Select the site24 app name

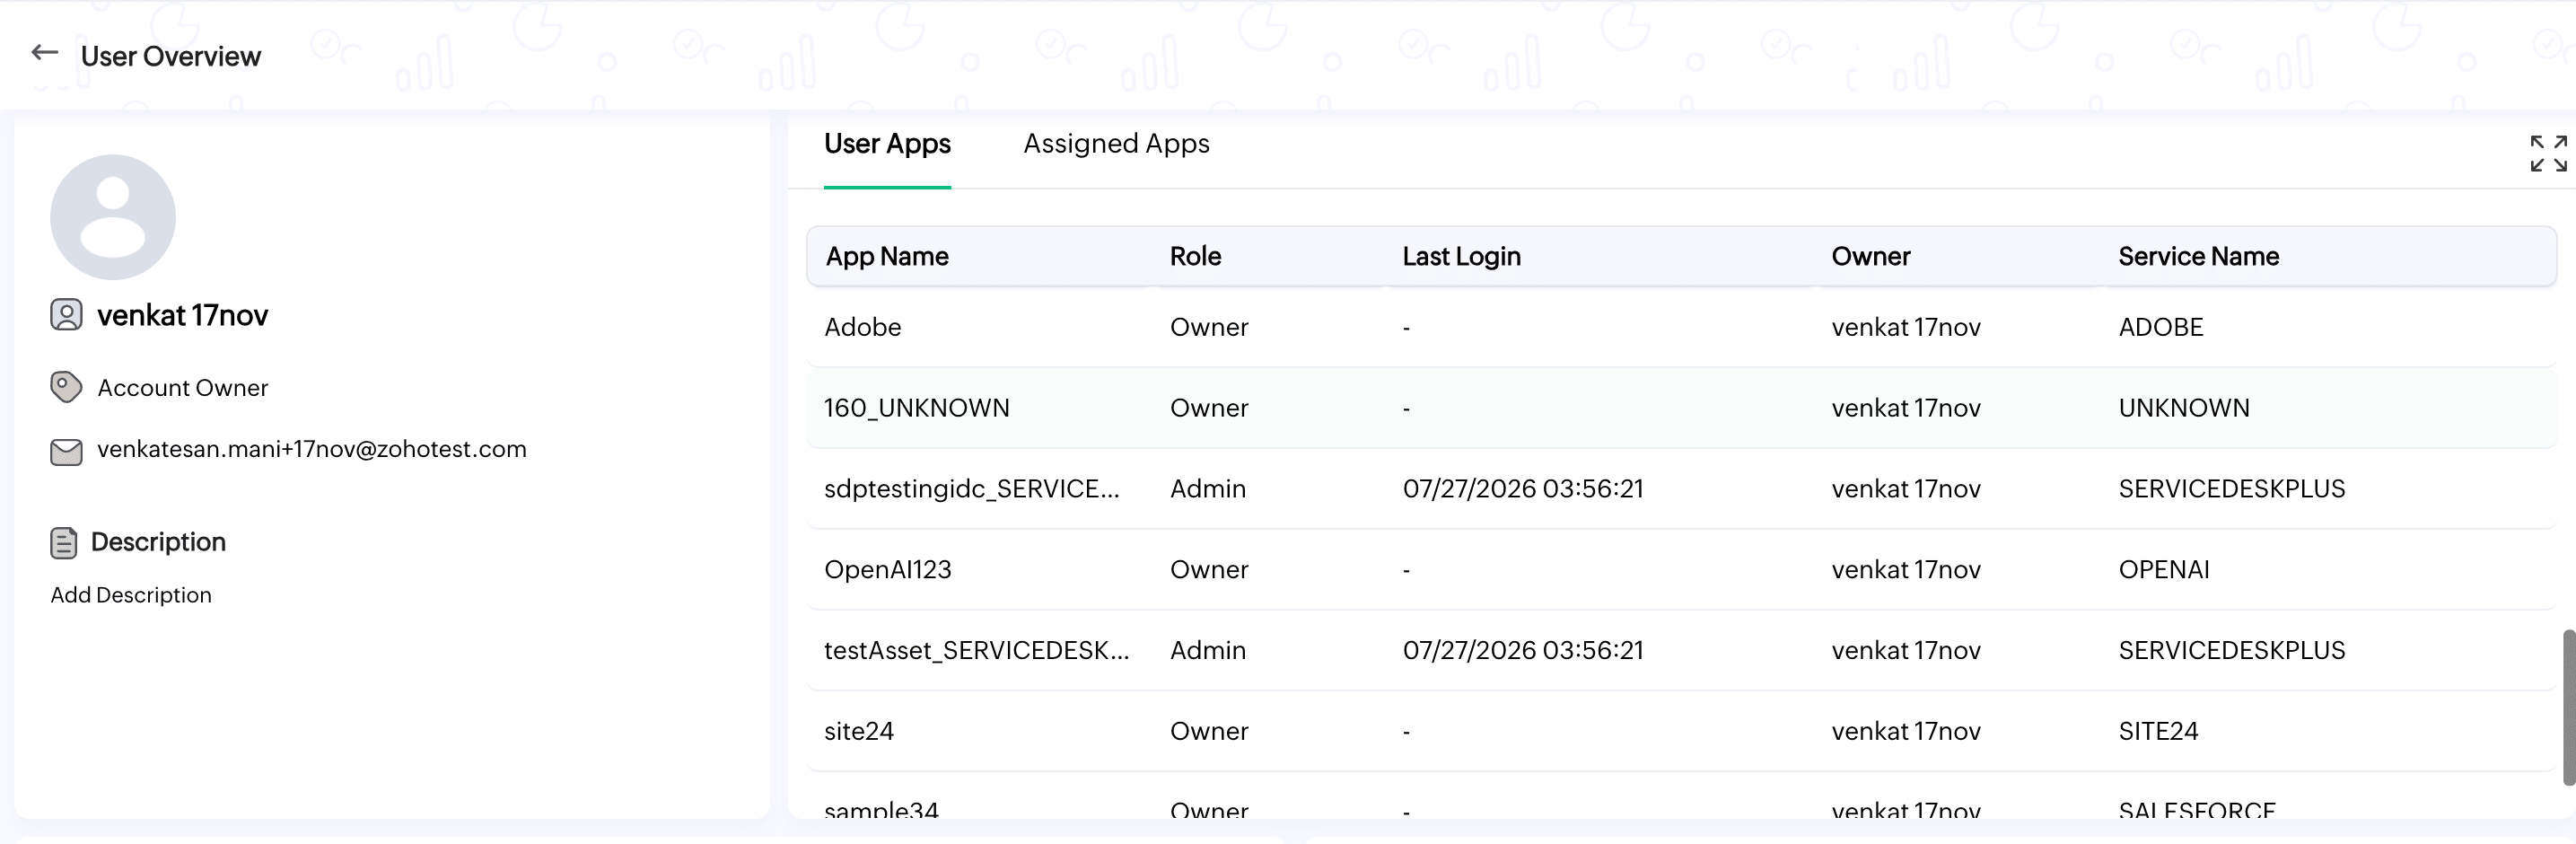[858, 732]
